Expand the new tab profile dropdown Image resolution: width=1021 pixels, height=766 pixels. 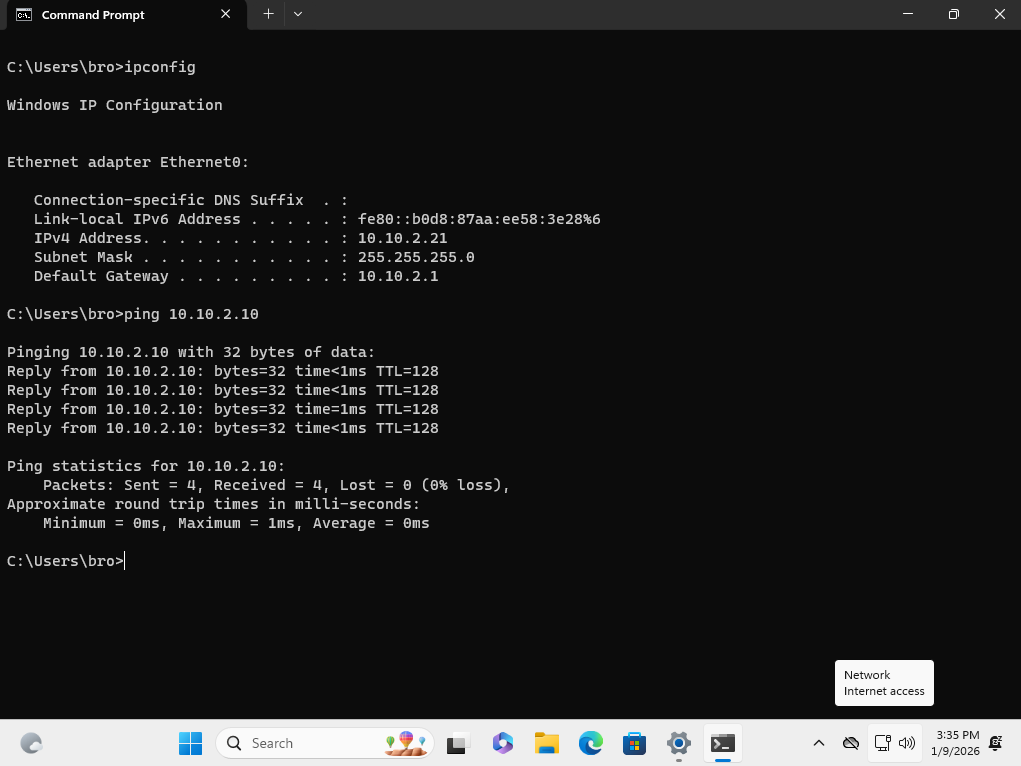[298, 14]
